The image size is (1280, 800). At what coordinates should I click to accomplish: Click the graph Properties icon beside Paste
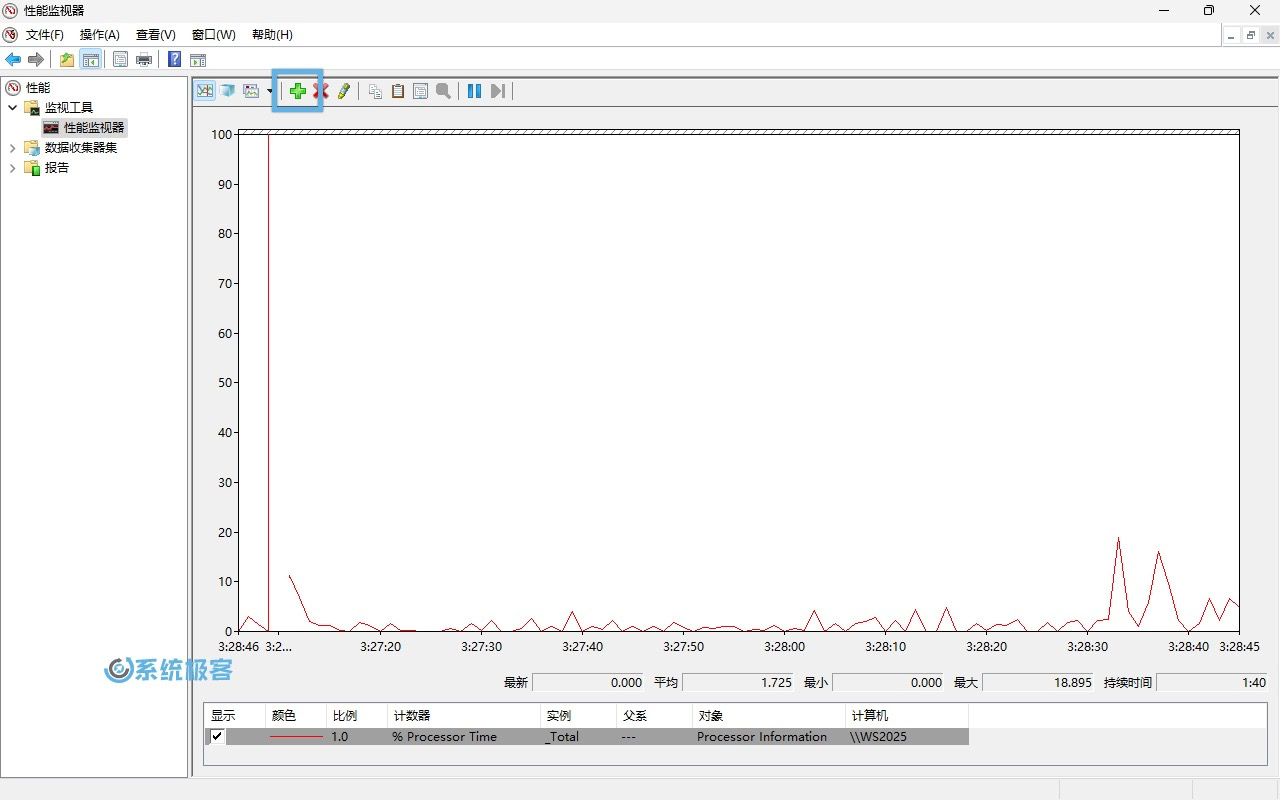(x=420, y=91)
